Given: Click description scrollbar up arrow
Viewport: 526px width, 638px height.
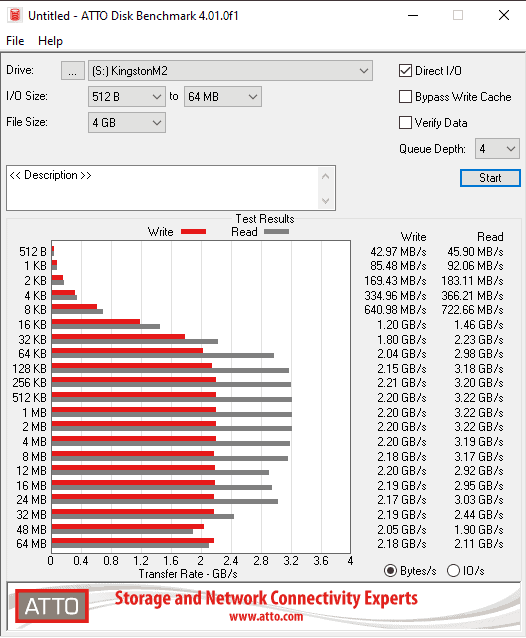Looking at the screenshot, I should [x=325, y=177].
